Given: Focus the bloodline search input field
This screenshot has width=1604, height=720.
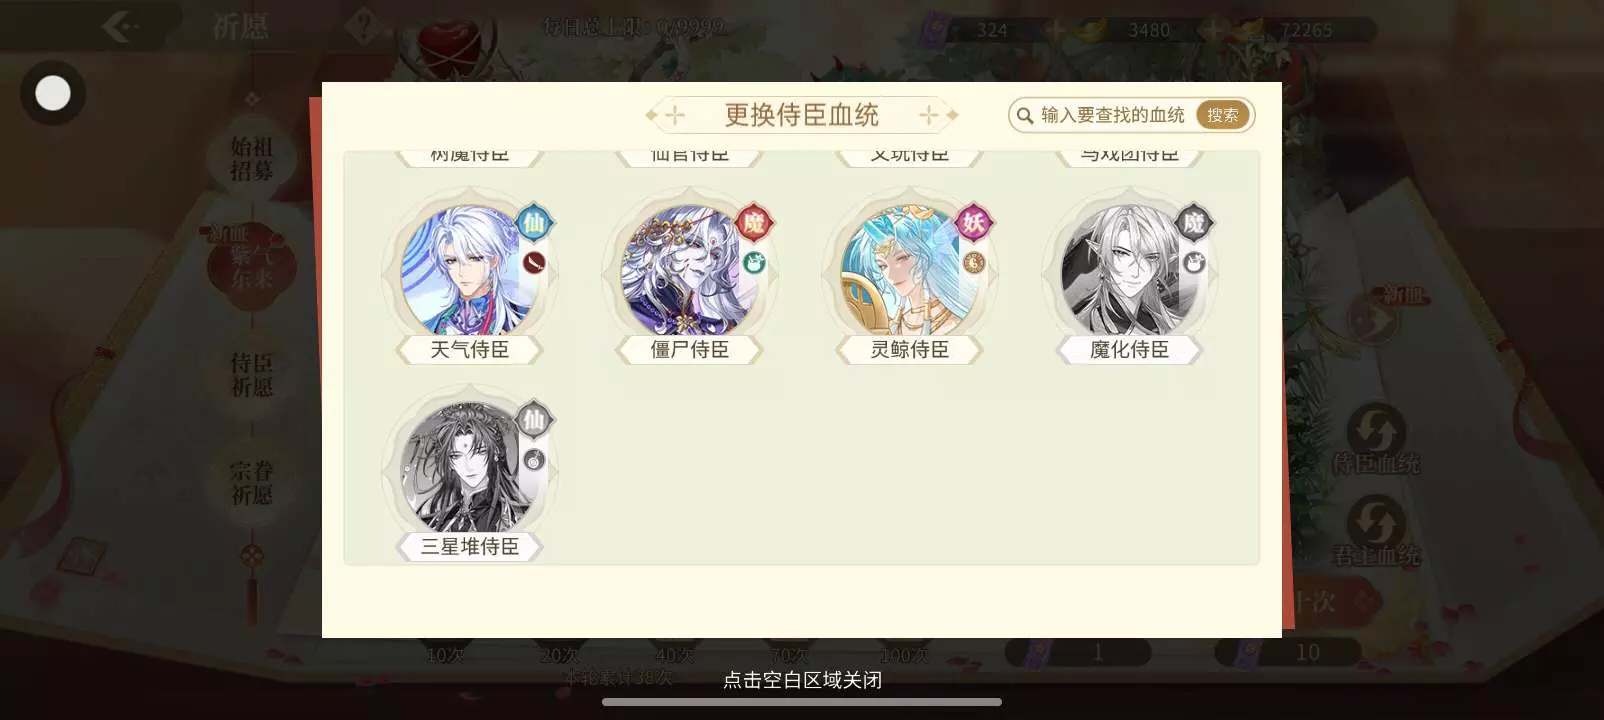Looking at the screenshot, I should (1112, 115).
